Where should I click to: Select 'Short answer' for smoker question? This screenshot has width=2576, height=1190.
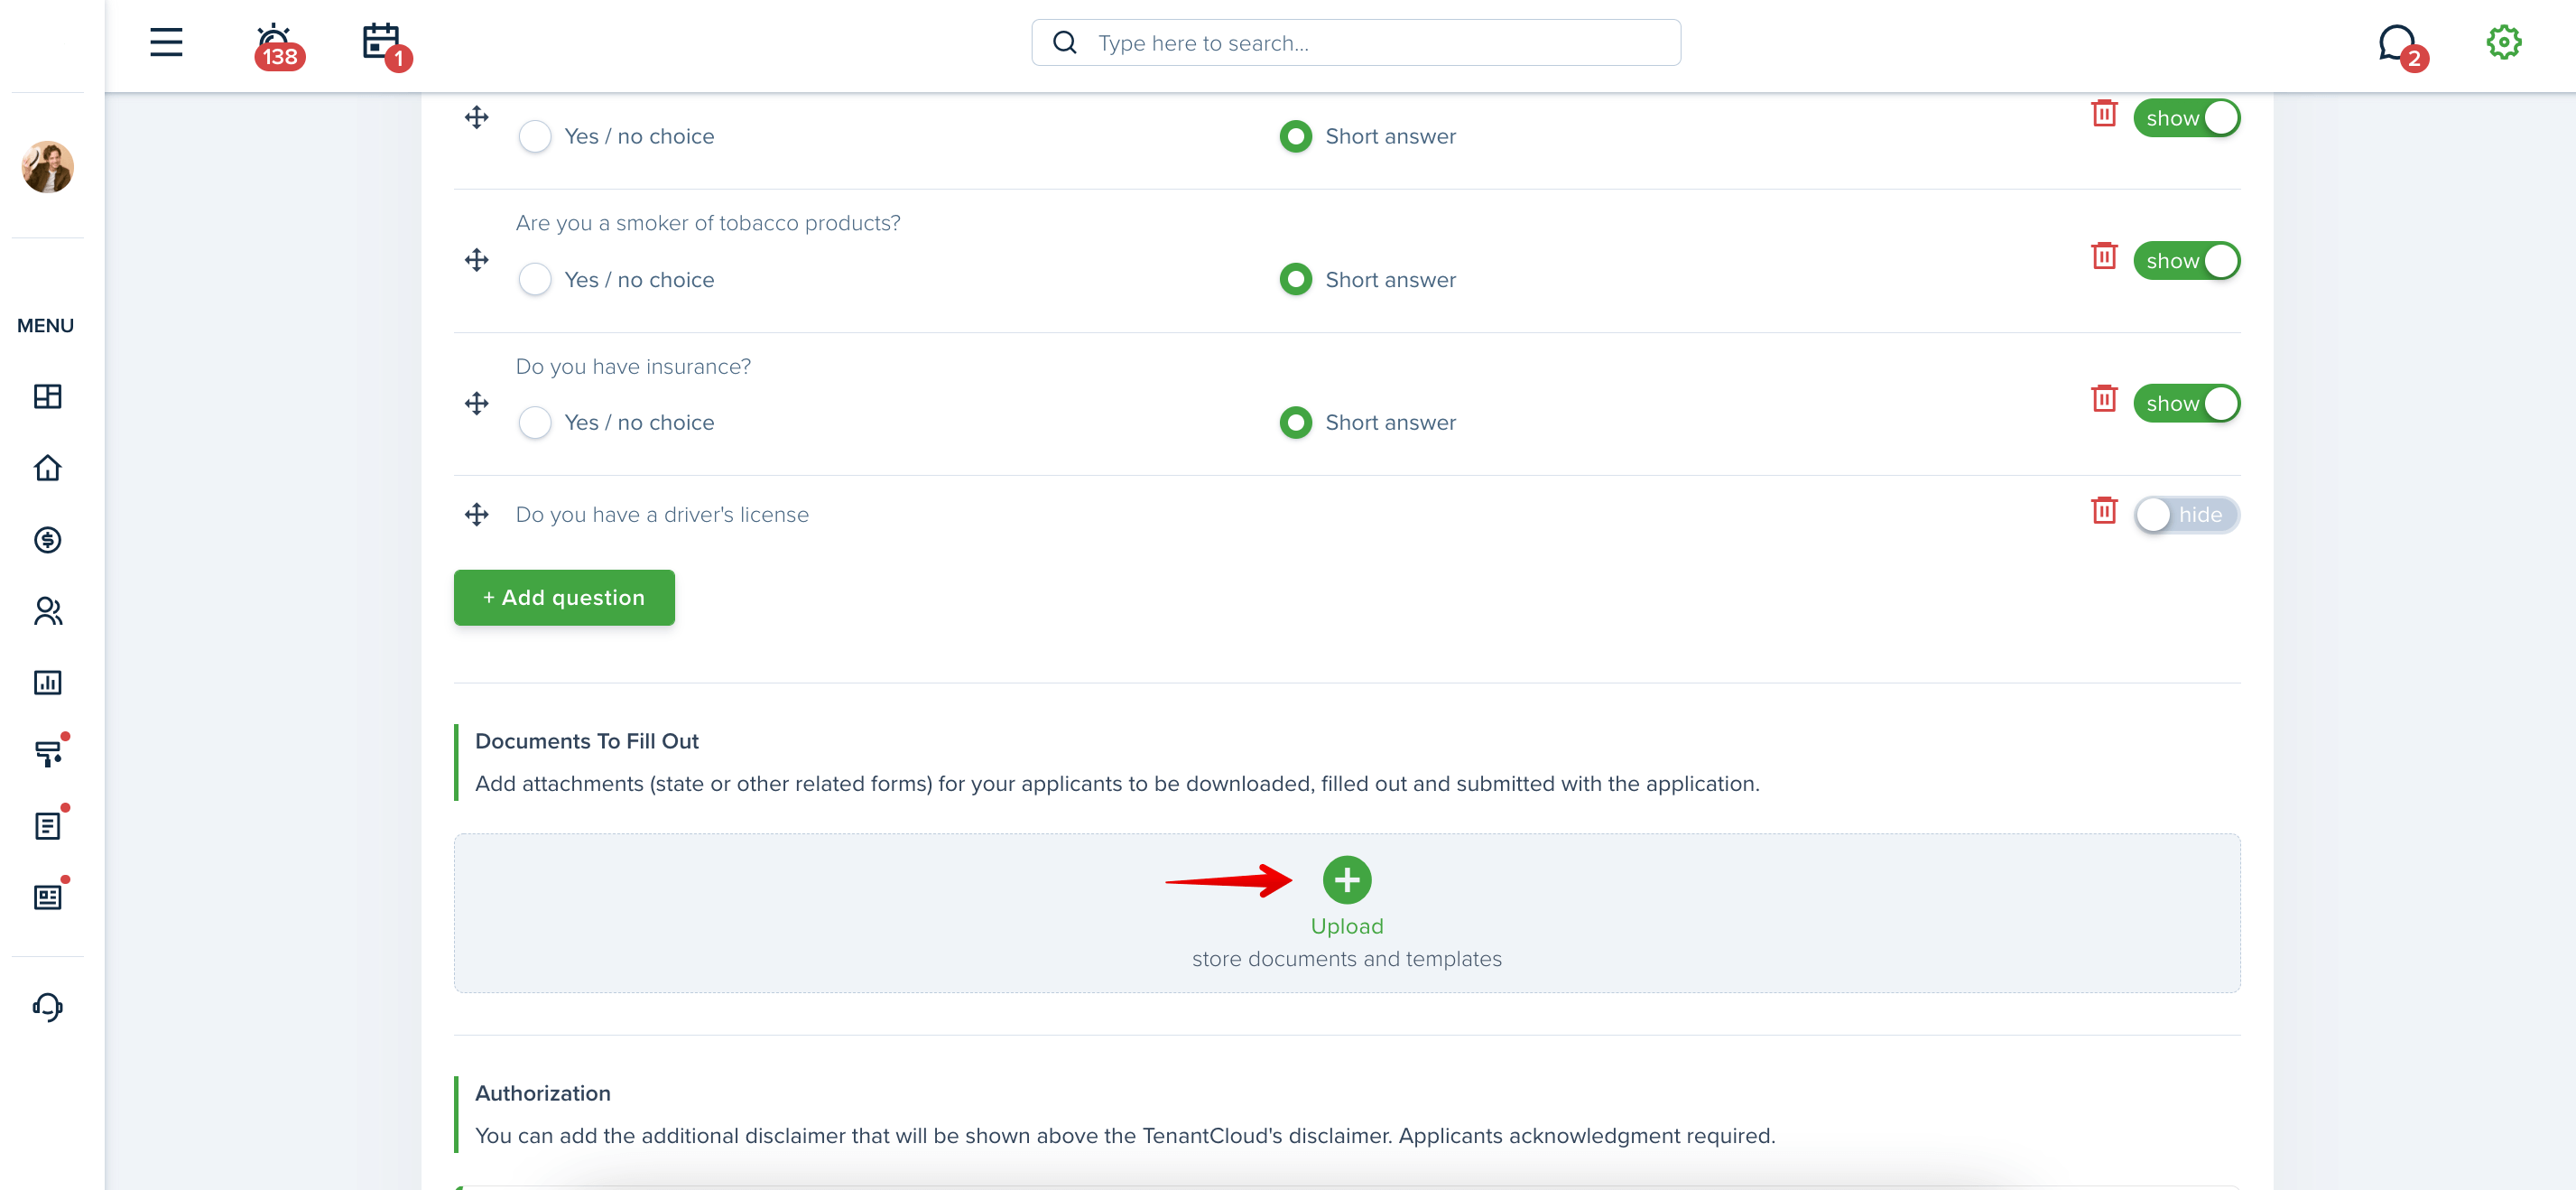click(x=1295, y=279)
